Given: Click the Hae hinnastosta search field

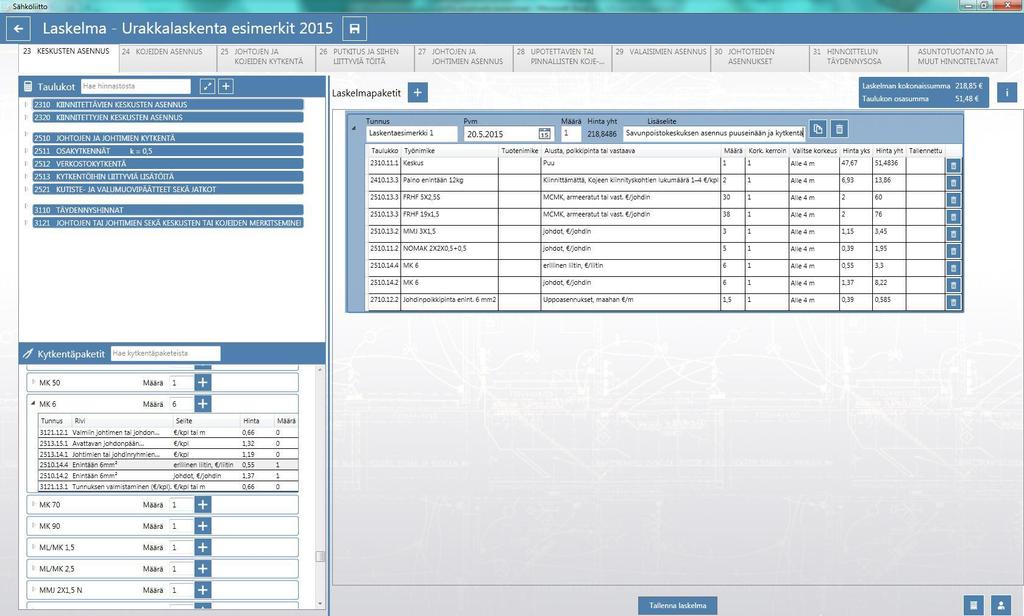Looking at the screenshot, I should pos(136,86).
